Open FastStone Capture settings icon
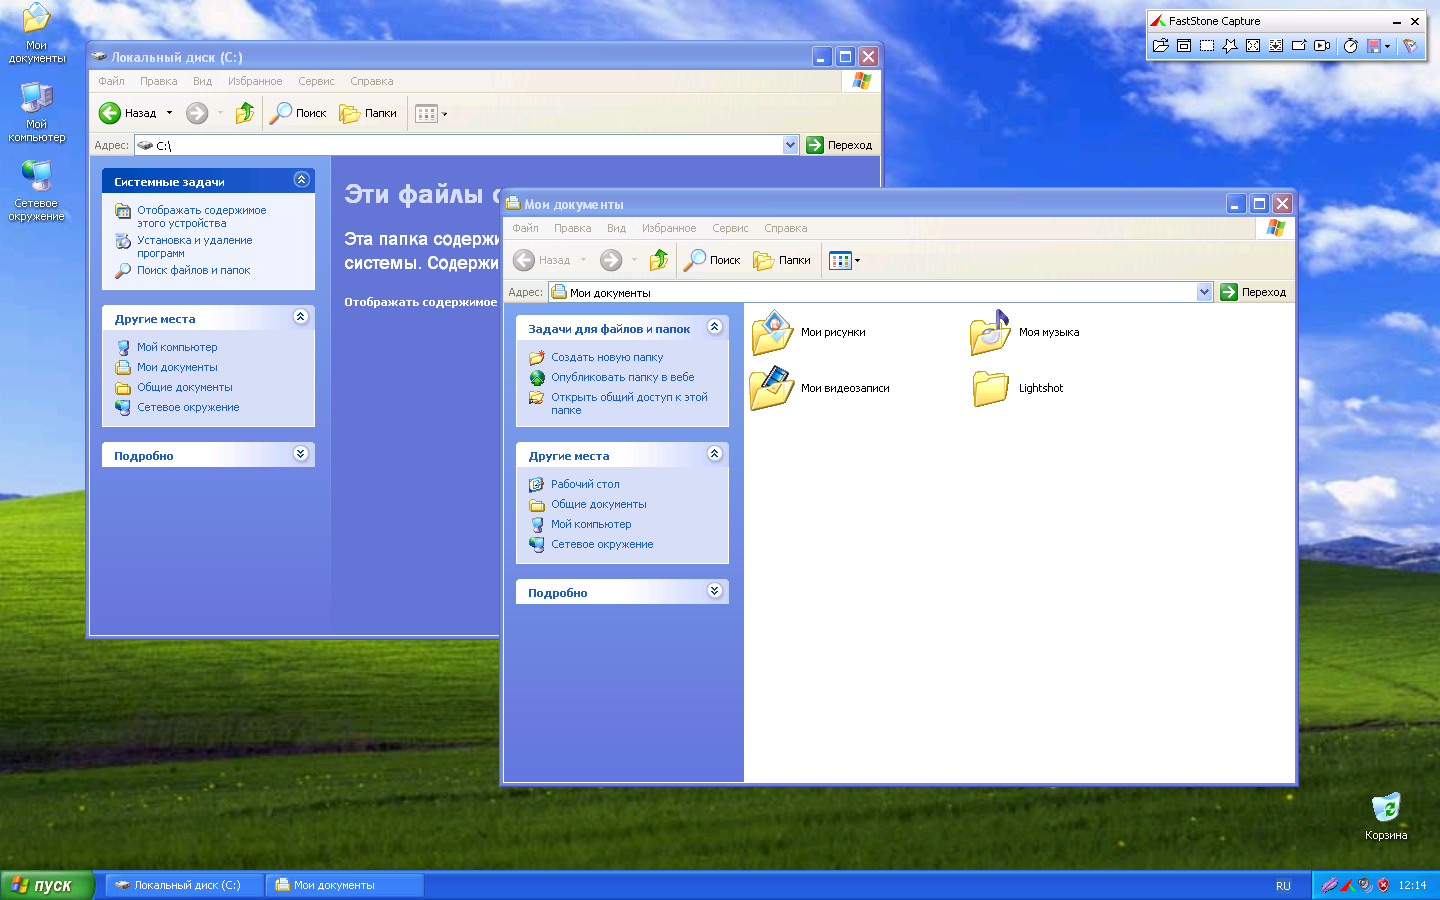The image size is (1440, 900). [x=1410, y=46]
